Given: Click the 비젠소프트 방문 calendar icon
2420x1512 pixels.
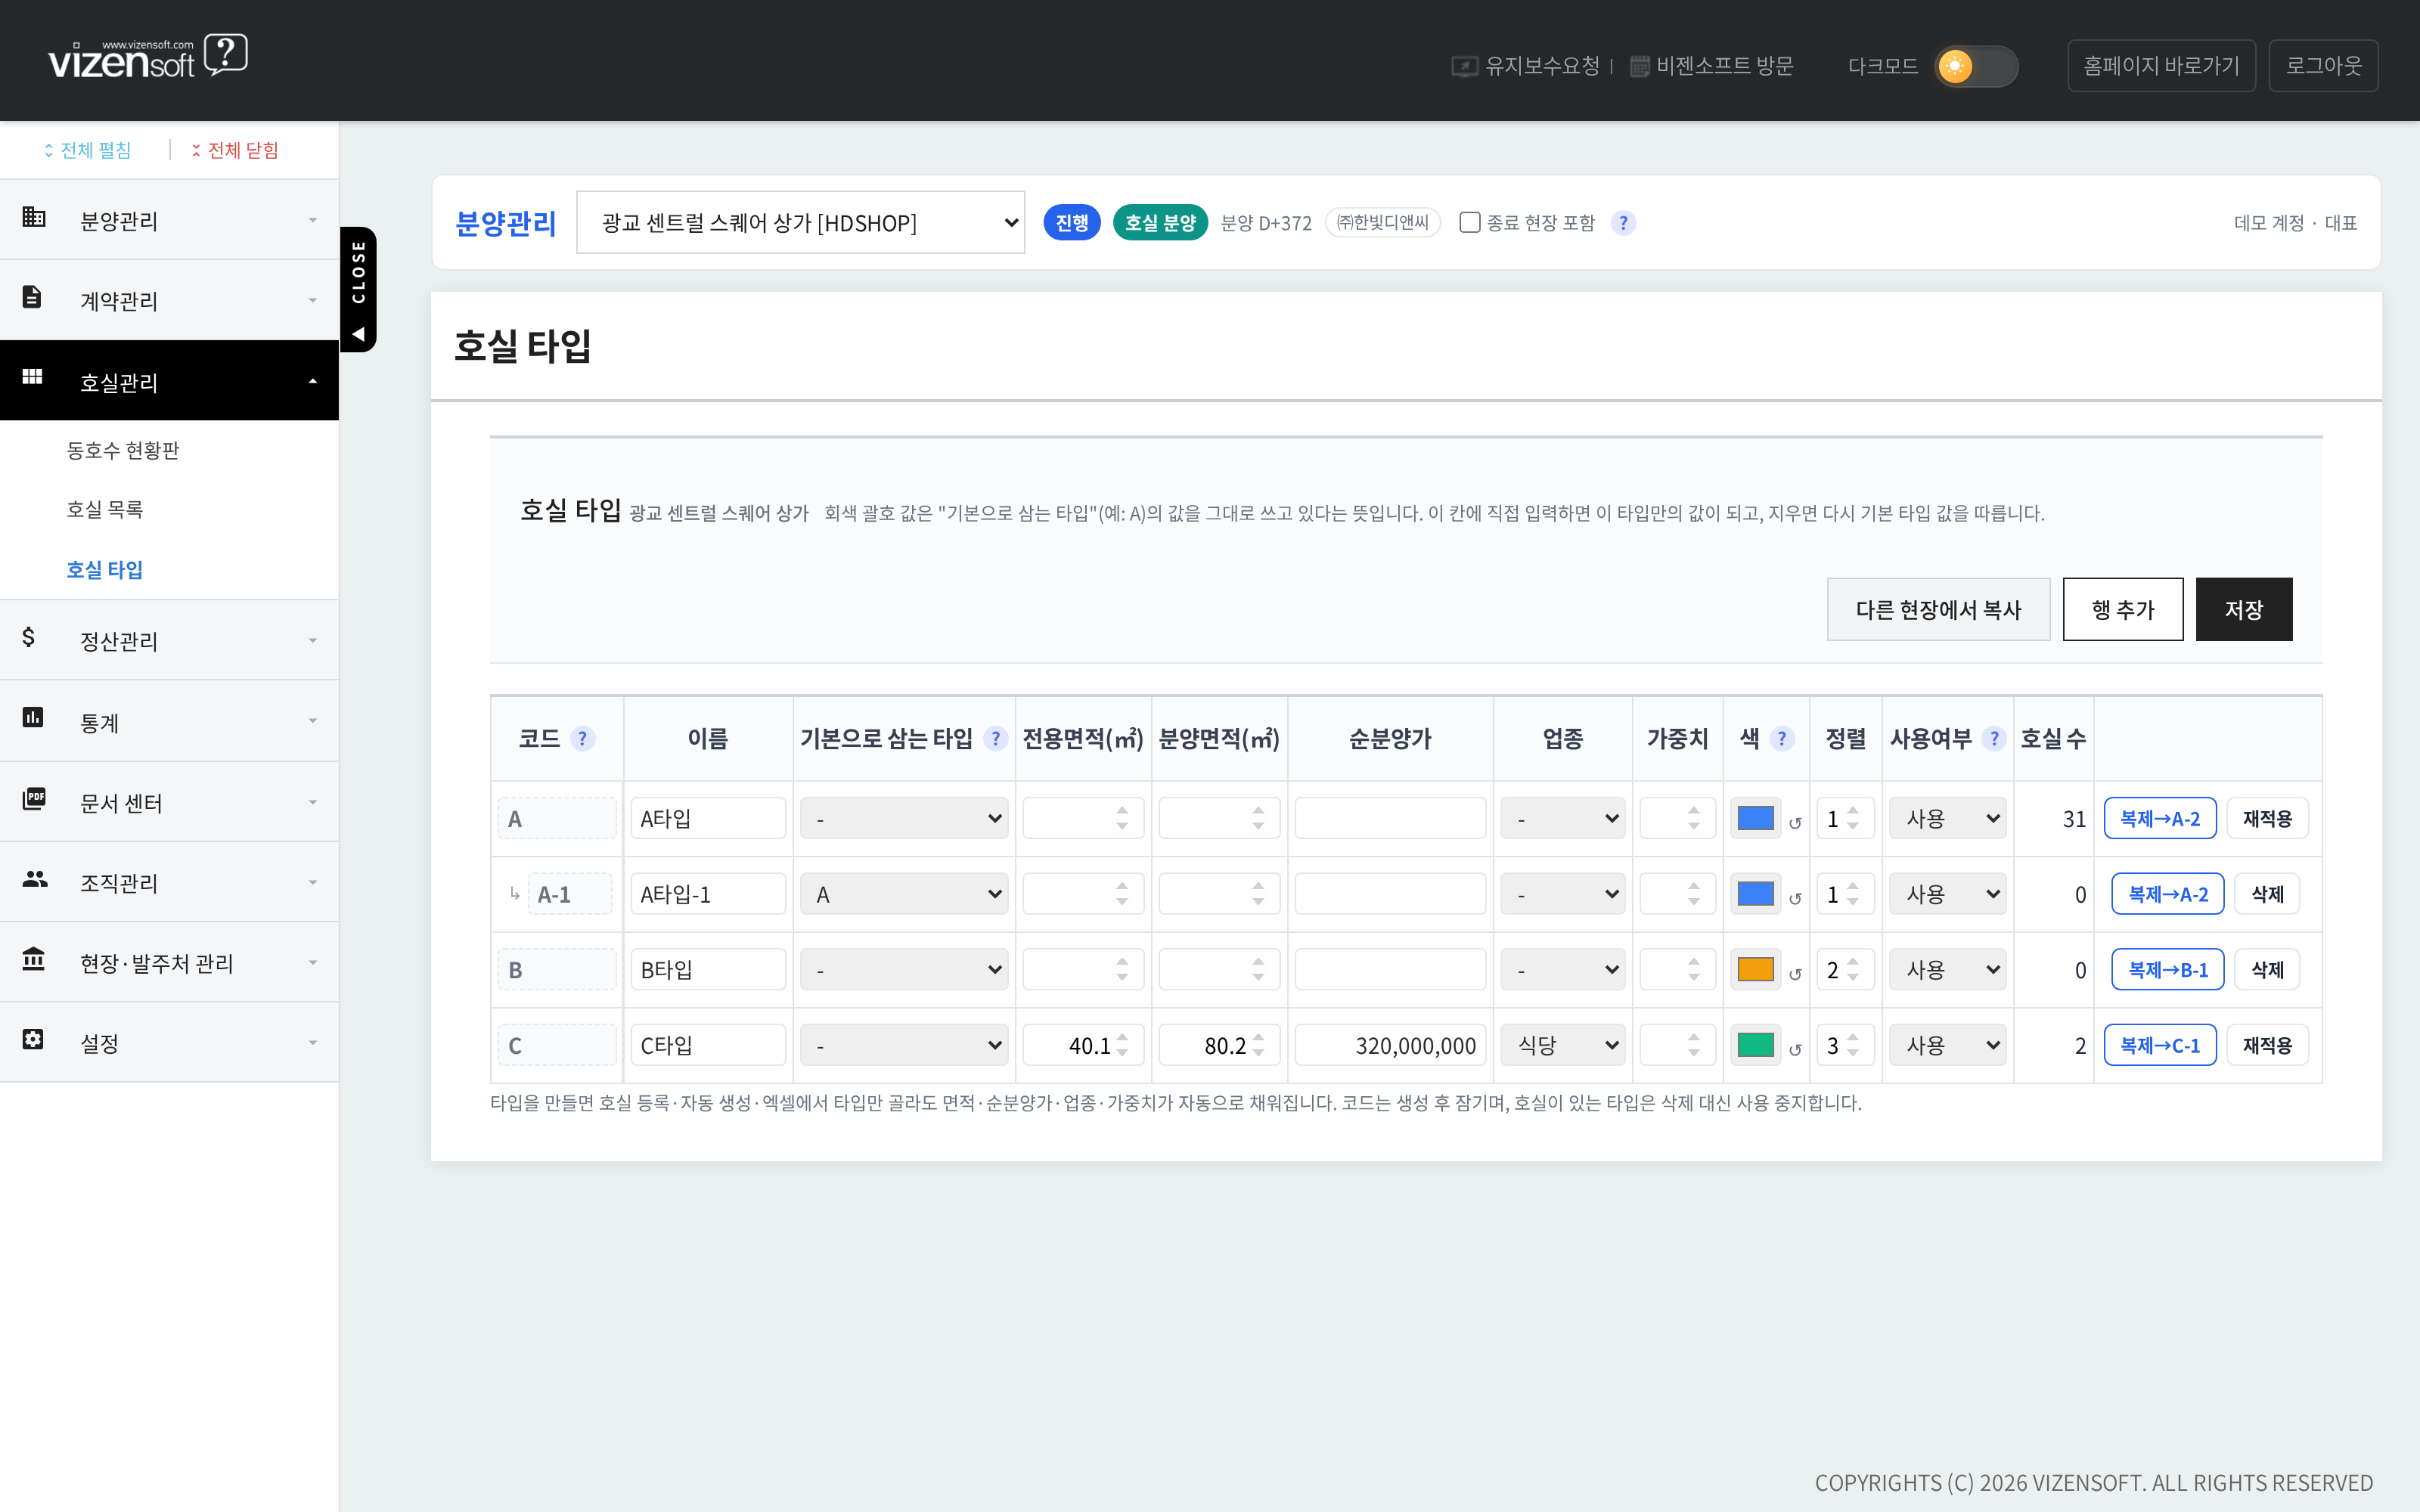Looking at the screenshot, I should pyautogui.click(x=1640, y=66).
